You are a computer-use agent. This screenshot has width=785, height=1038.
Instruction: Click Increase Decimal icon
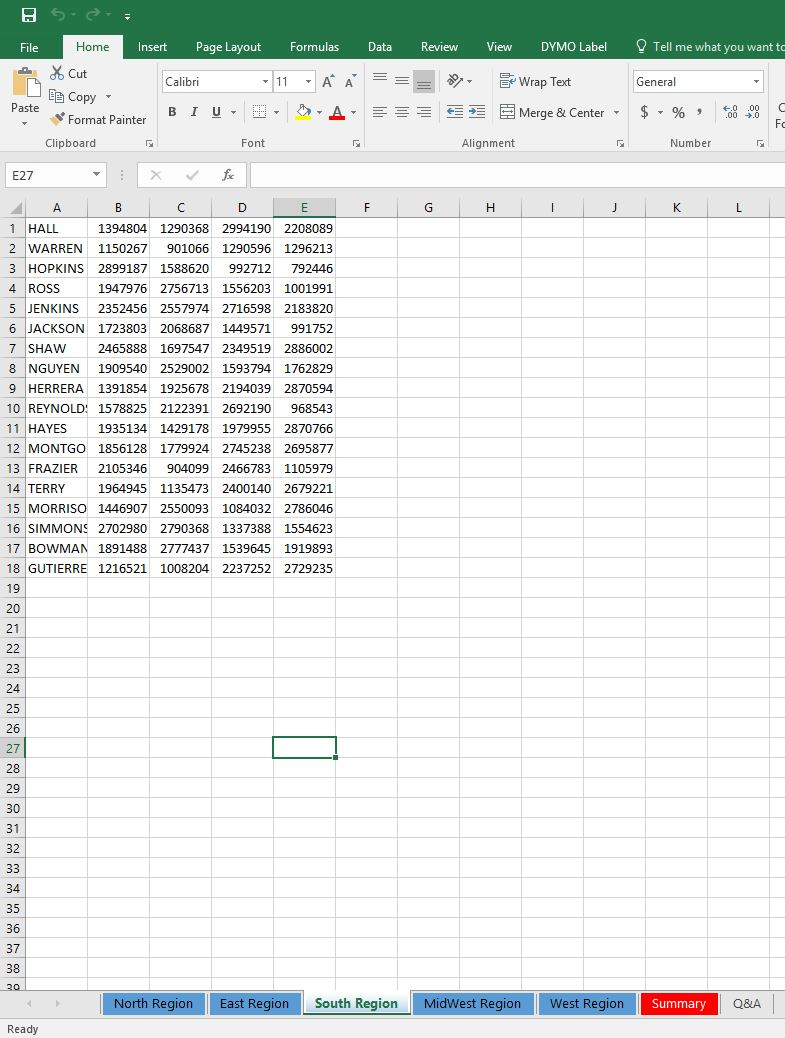pyautogui.click(x=730, y=112)
